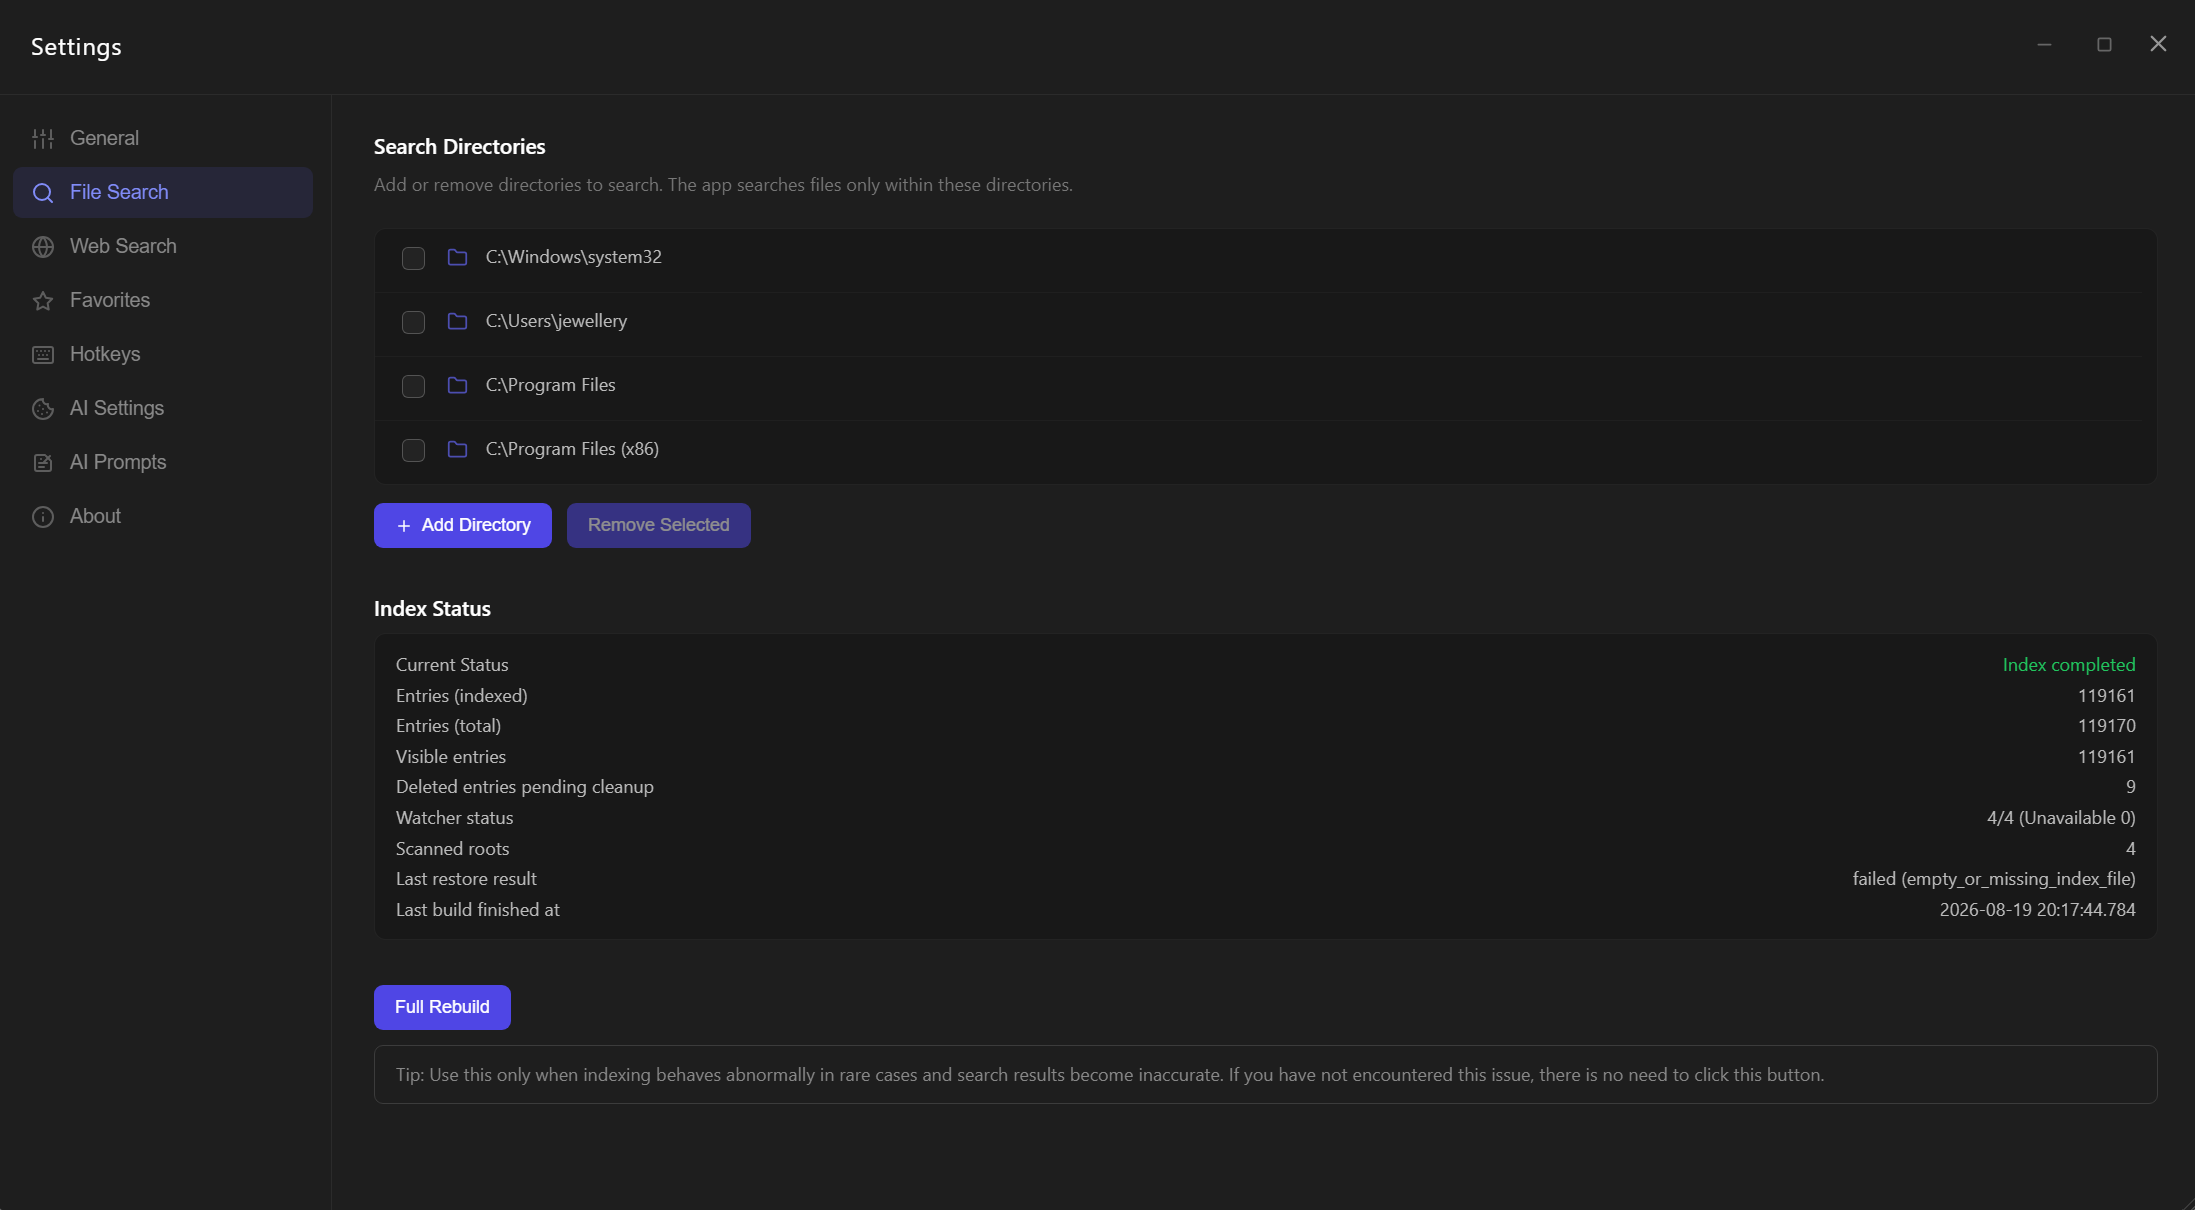This screenshot has width=2195, height=1210.
Task: Click the Remove Selected button
Action: [x=659, y=525]
